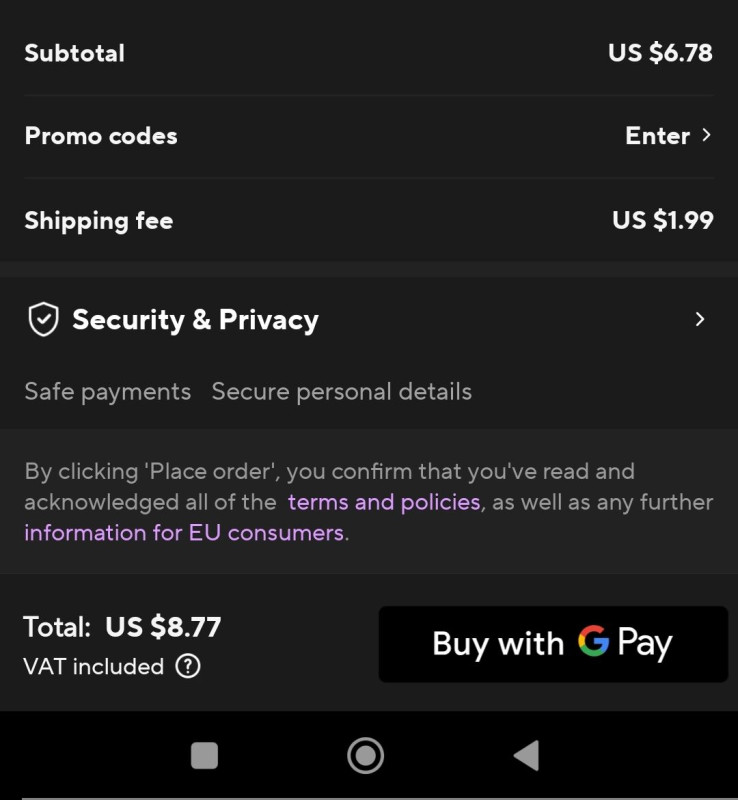
Task: Tap the VAT included label
Action: [x=93, y=667]
